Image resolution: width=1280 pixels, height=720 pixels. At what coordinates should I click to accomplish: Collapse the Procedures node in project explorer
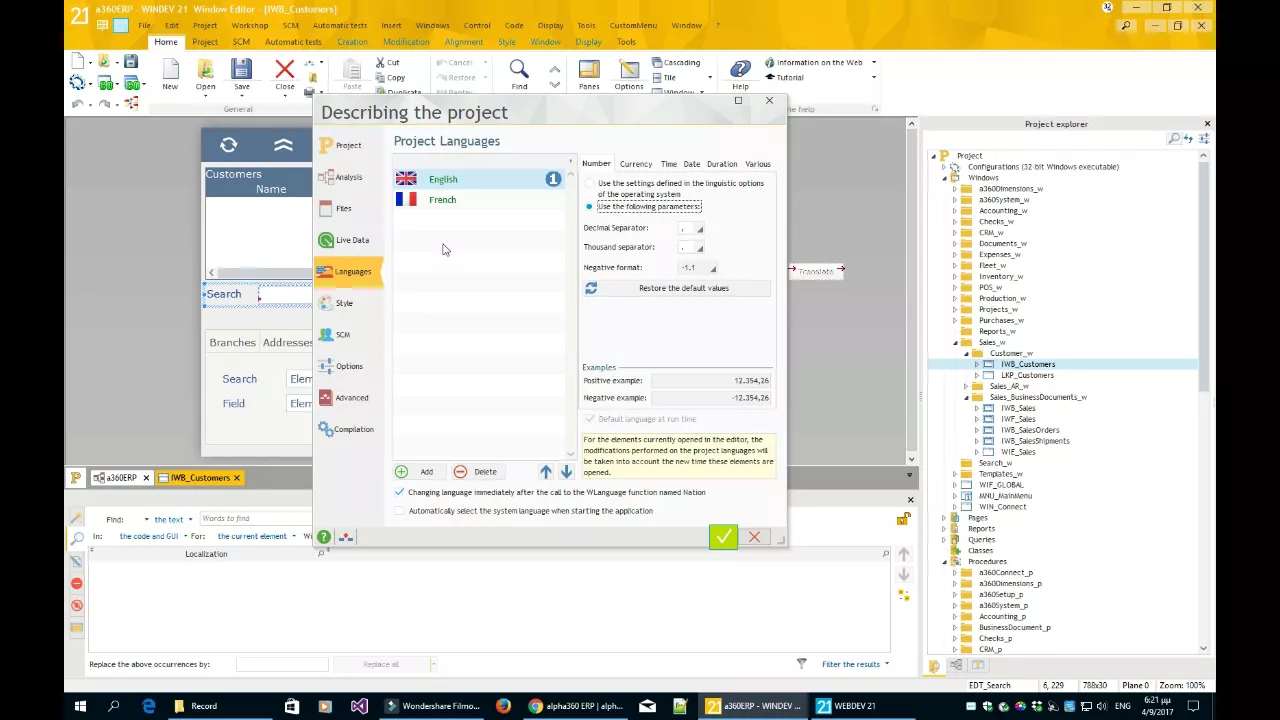(x=944, y=561)
